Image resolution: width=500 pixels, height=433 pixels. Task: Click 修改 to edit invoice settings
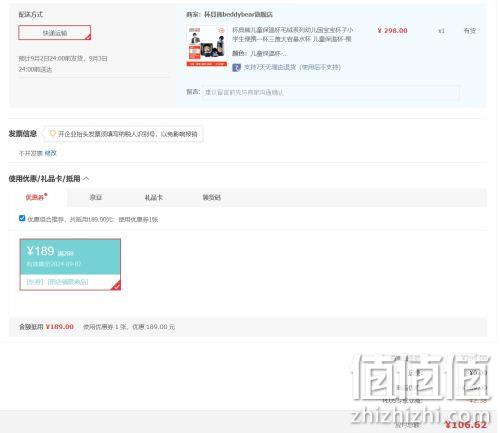(50, 153)
